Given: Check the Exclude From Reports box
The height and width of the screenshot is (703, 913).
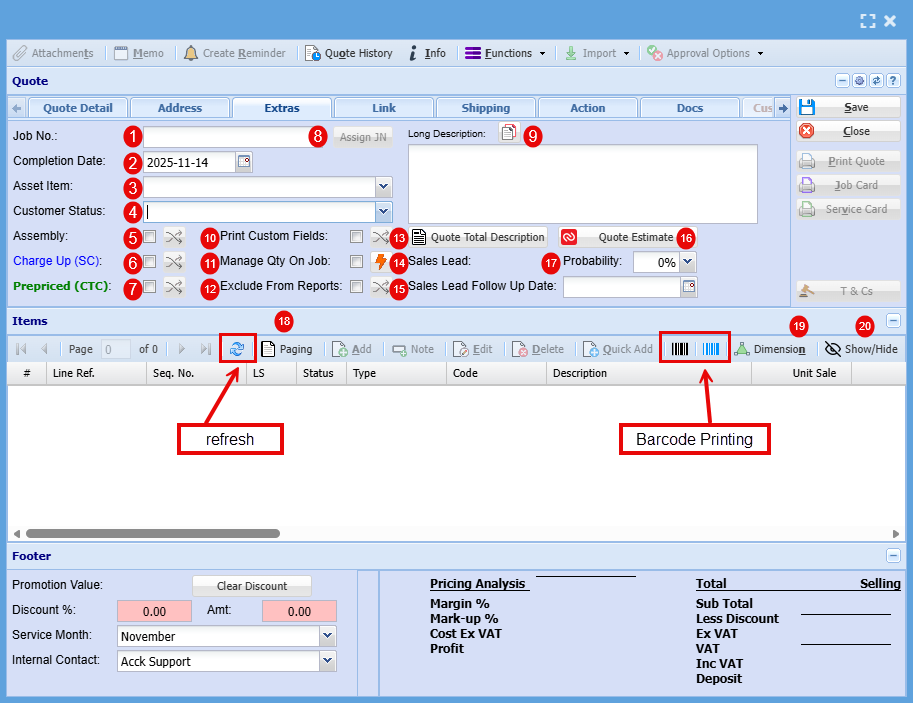Looking at the screenshot, I should click(x=356, y=287).
